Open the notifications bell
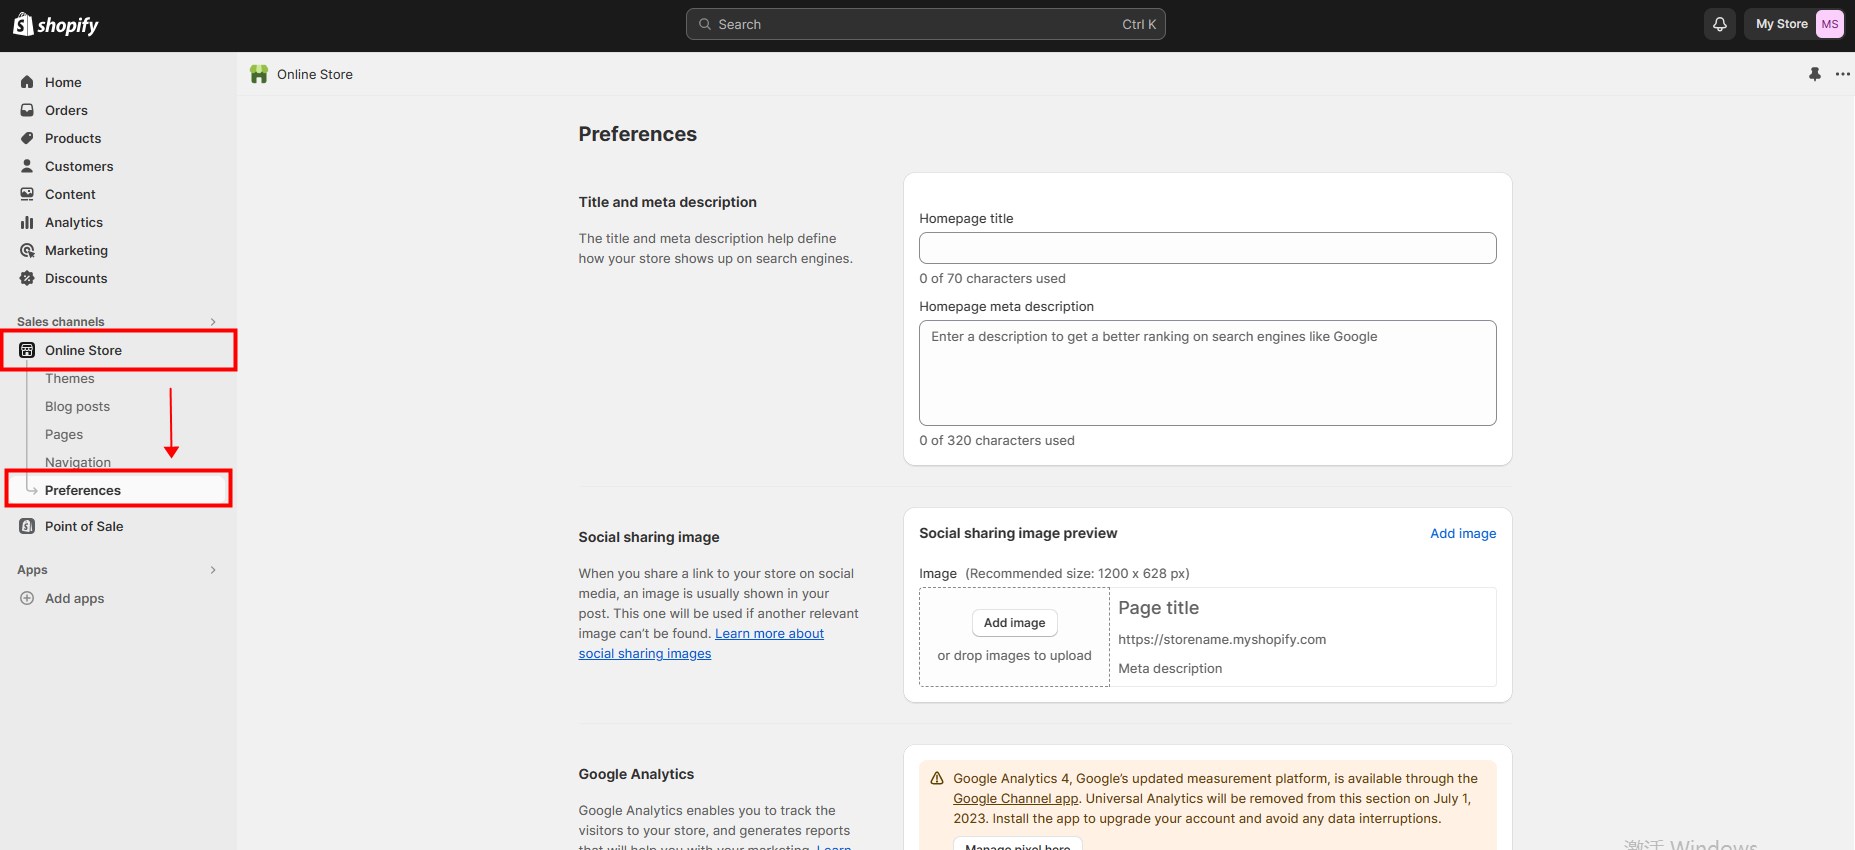The image size is (1855, 850). click(x=1719, y=24)
